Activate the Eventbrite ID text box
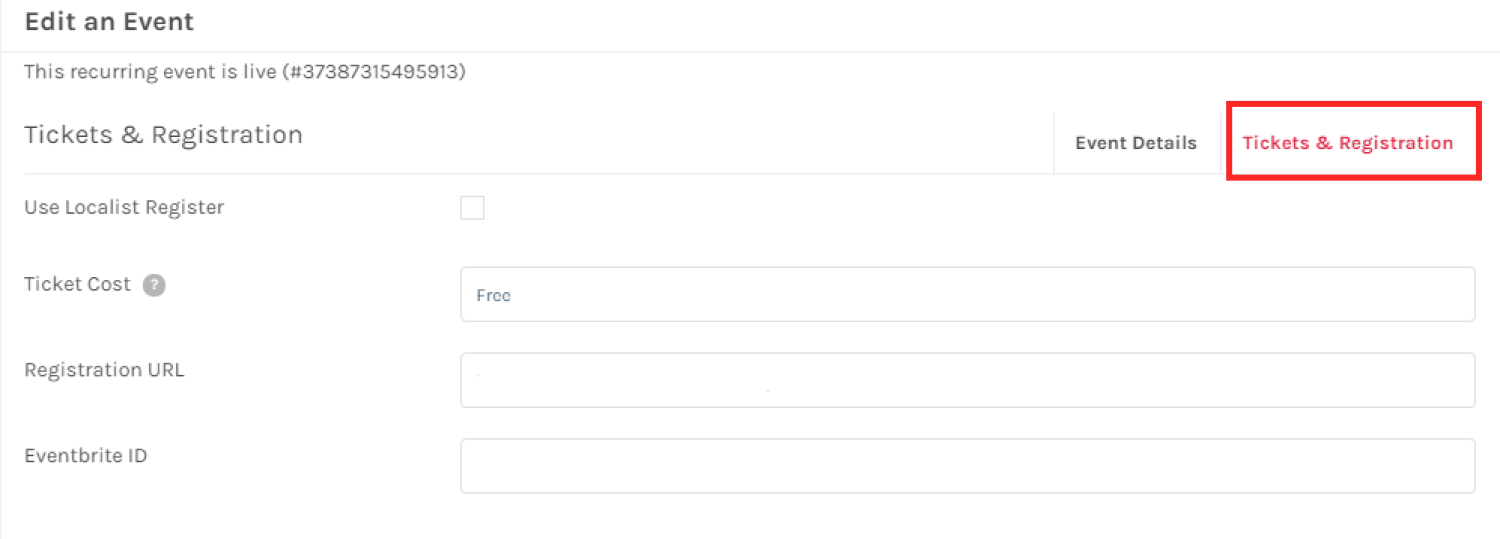The height and width of the screenshot is (539, 1500). pyautogui.click(x=967, y=466)
